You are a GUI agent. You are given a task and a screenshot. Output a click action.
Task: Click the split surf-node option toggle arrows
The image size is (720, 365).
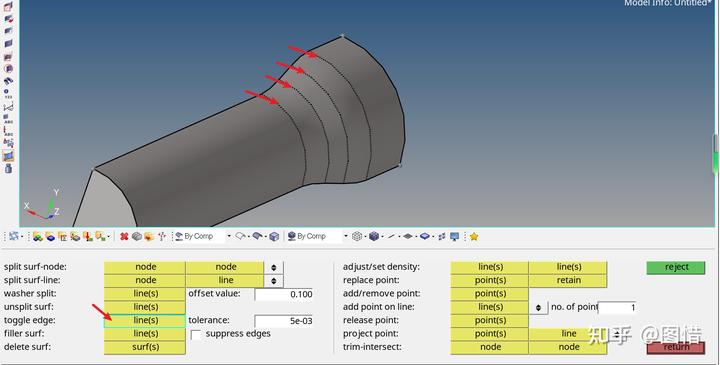tap(274, 267)
